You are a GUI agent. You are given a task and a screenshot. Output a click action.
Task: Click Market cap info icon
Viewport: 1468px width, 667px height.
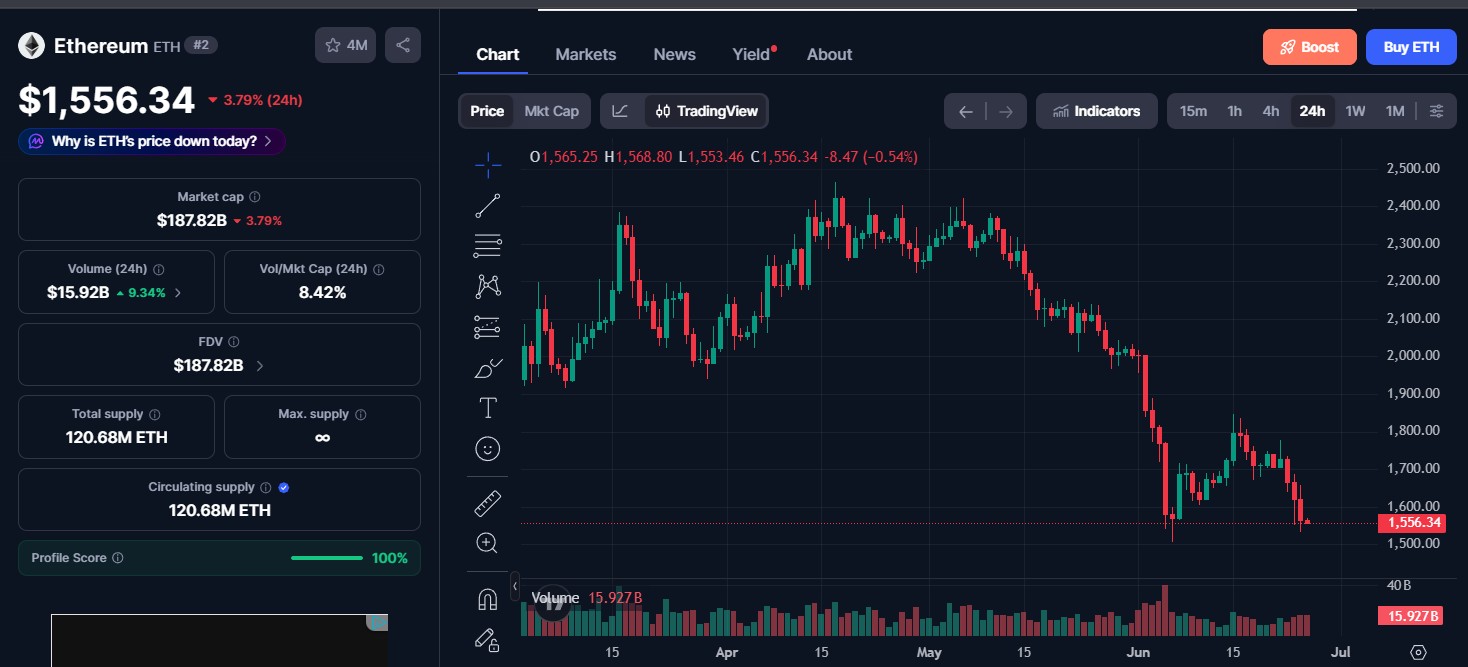click(255, 198)
